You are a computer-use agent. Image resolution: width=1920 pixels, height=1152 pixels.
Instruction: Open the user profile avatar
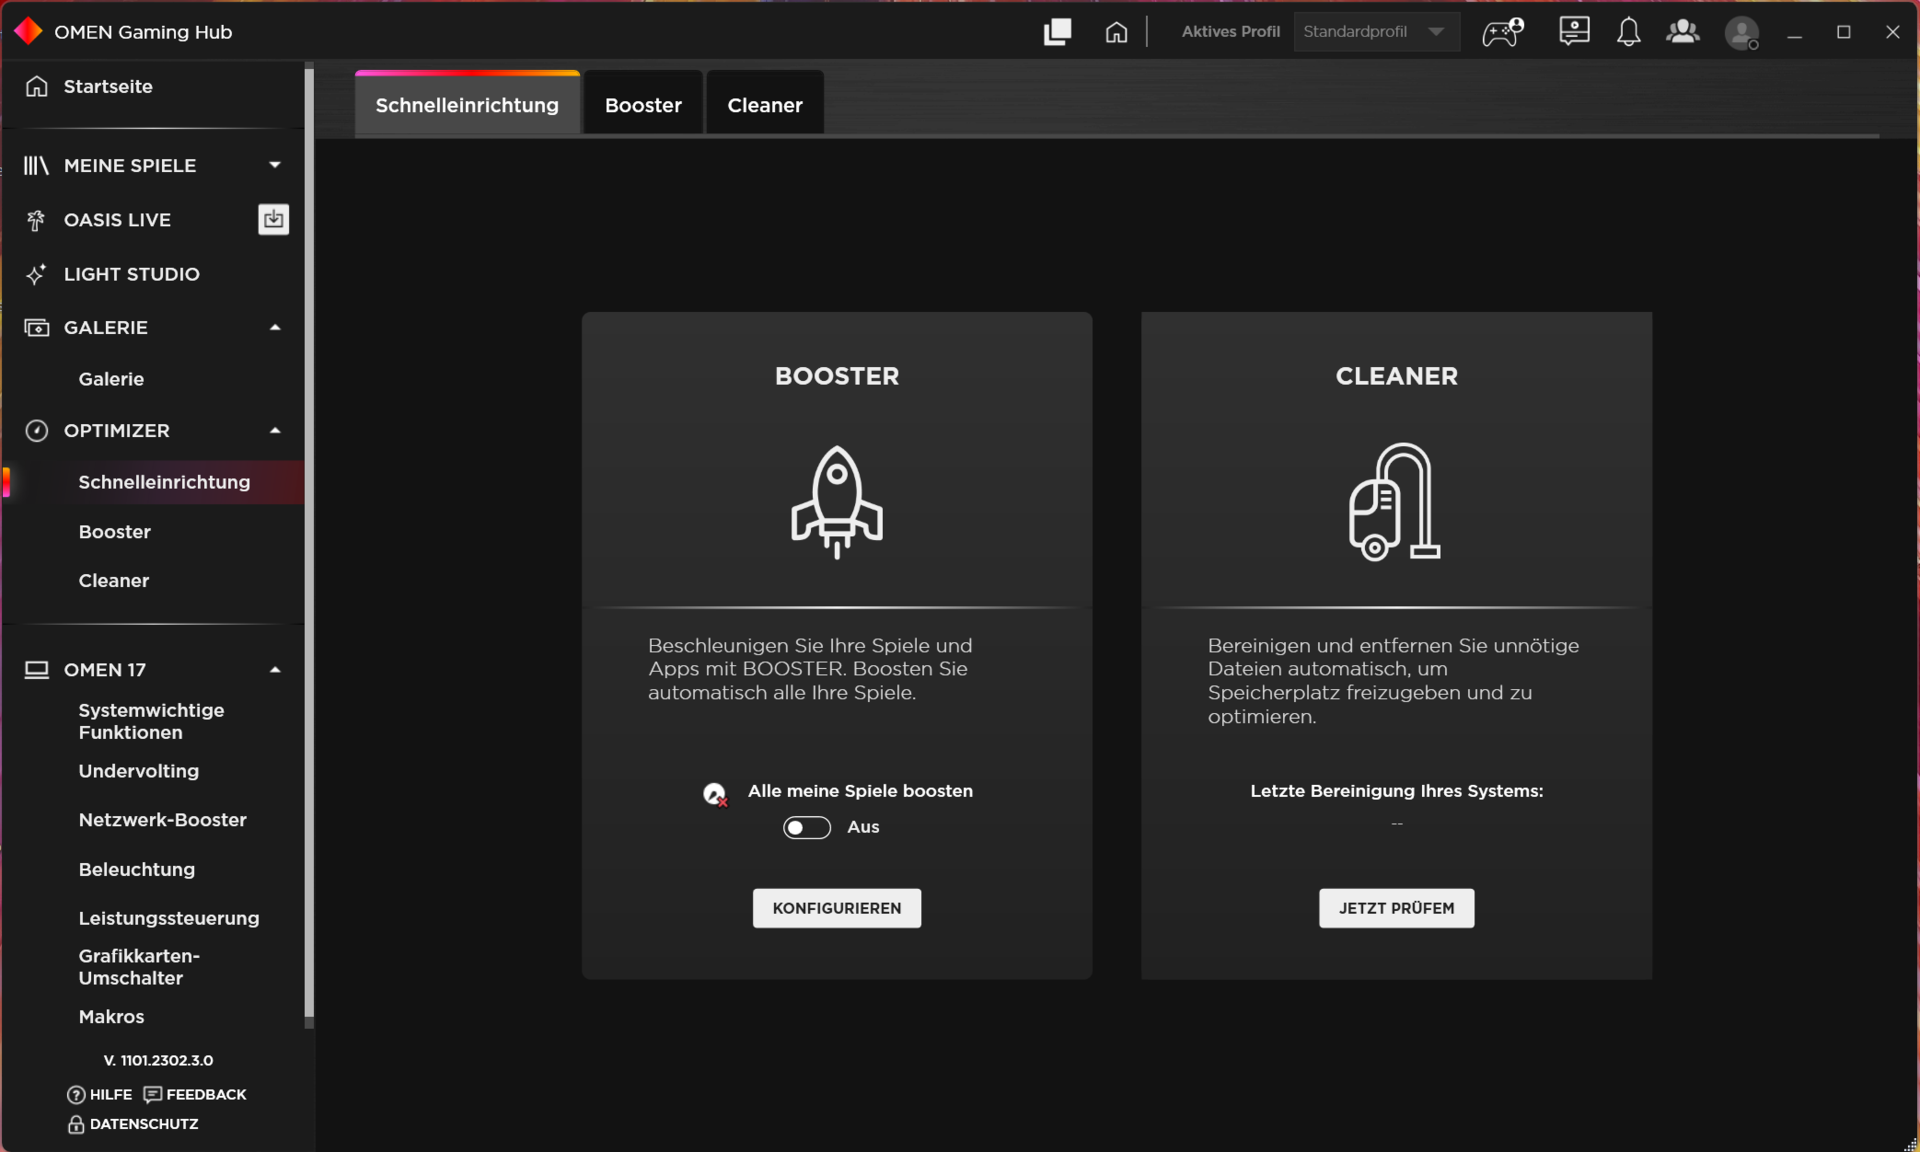tap(1741, 33)
